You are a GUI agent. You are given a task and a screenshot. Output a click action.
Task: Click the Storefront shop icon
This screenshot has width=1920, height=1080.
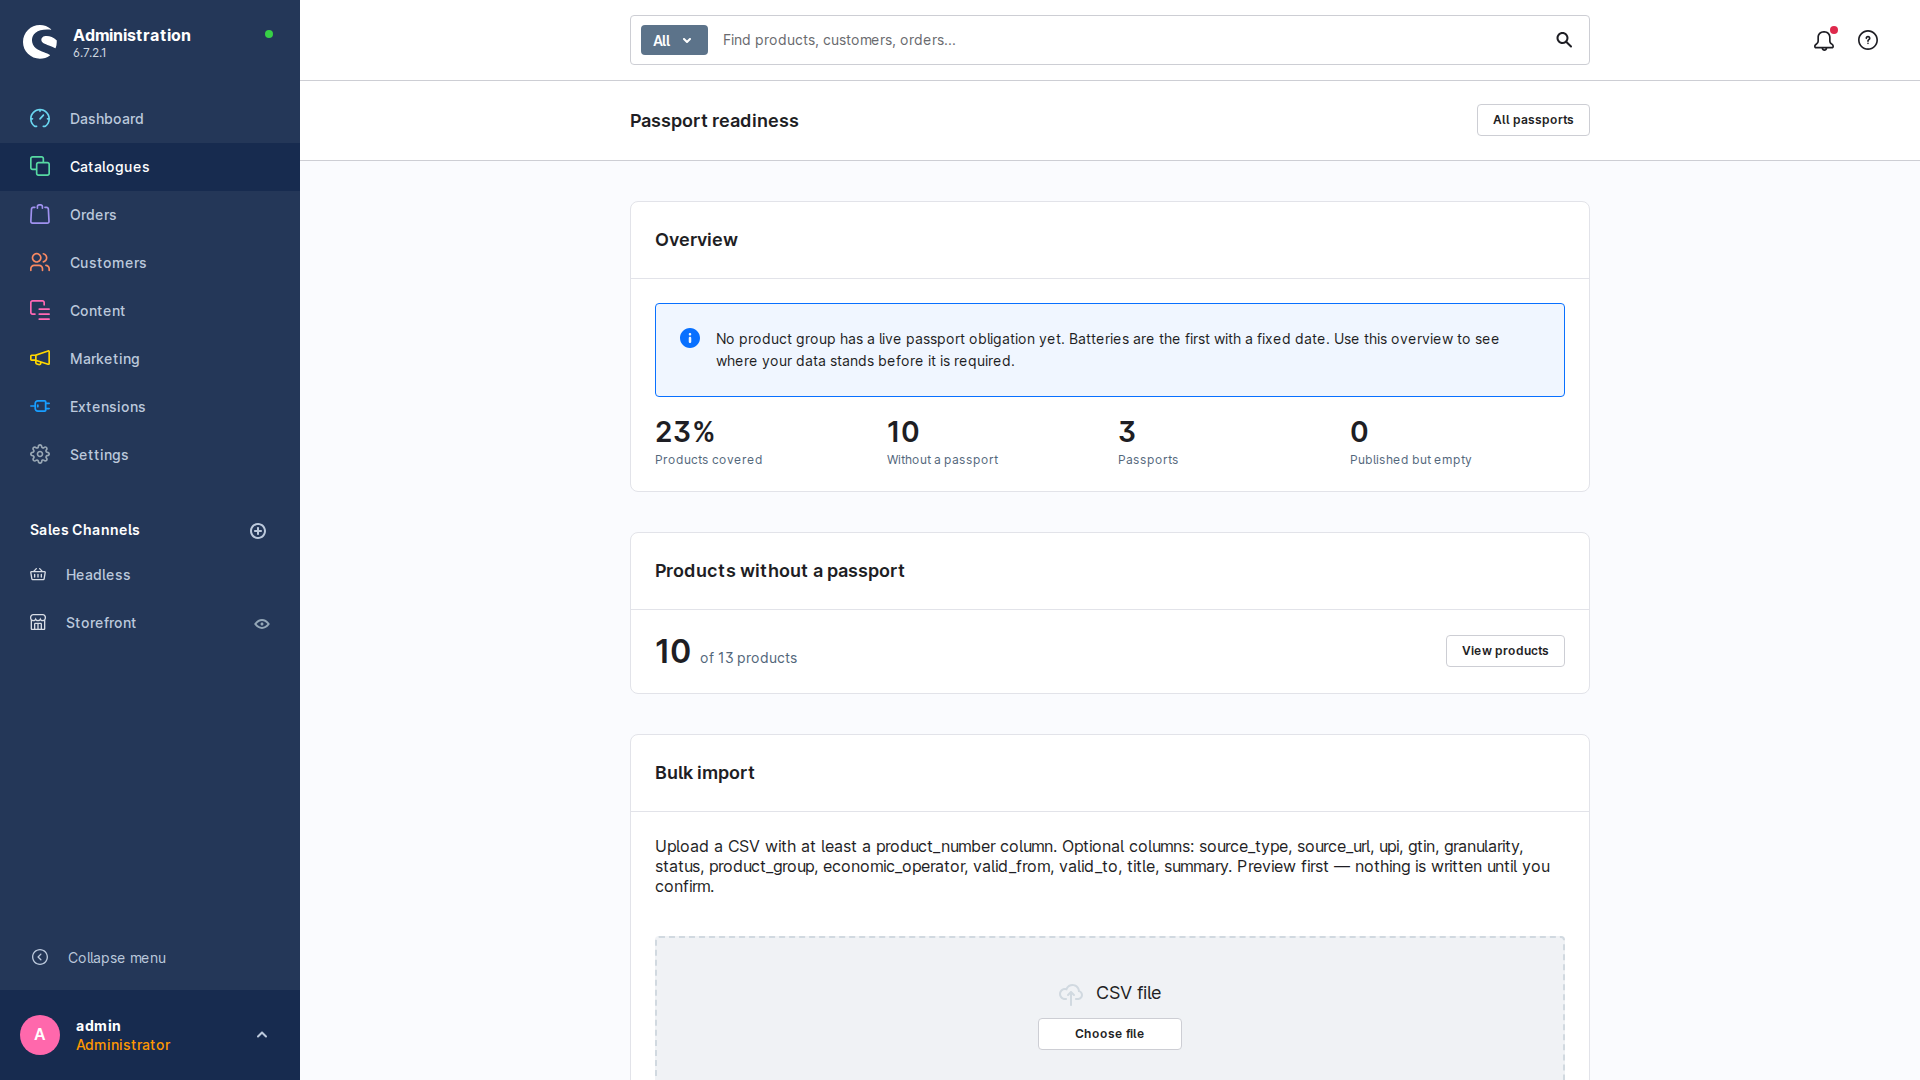point(38,623)
